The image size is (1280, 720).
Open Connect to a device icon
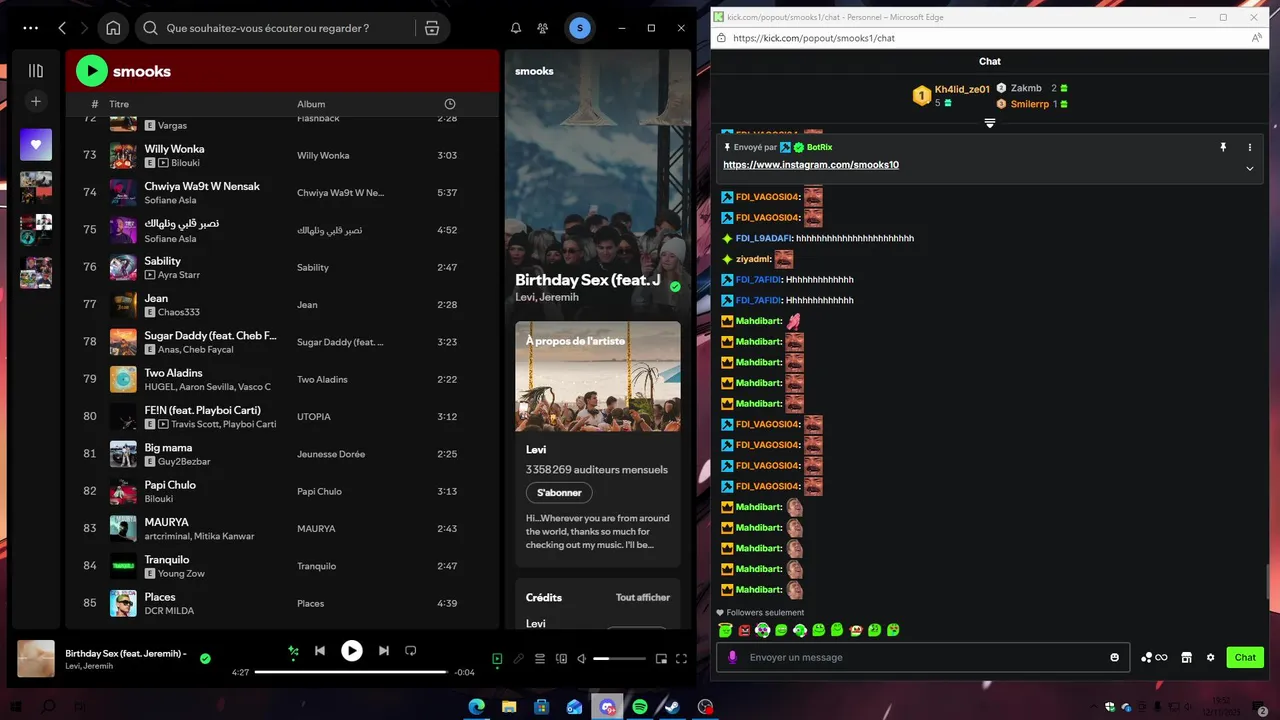(561, 659)
